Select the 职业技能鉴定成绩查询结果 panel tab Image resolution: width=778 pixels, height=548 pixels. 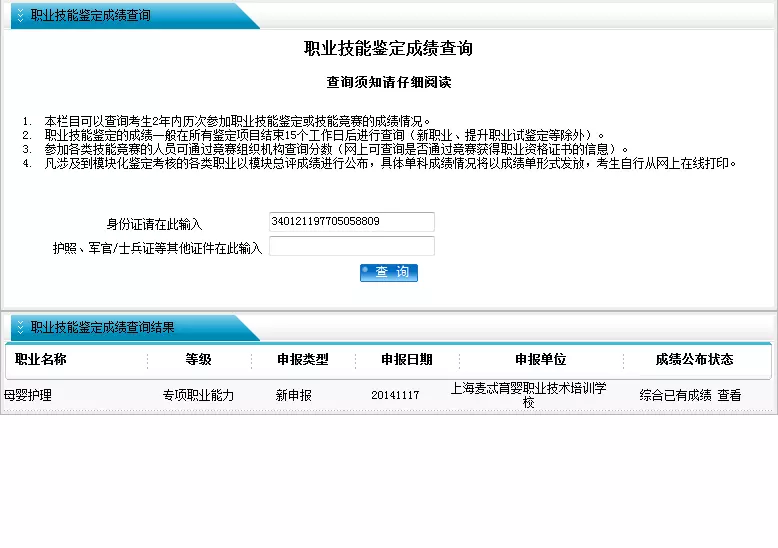pyautogui.click(x=134, y=327)
